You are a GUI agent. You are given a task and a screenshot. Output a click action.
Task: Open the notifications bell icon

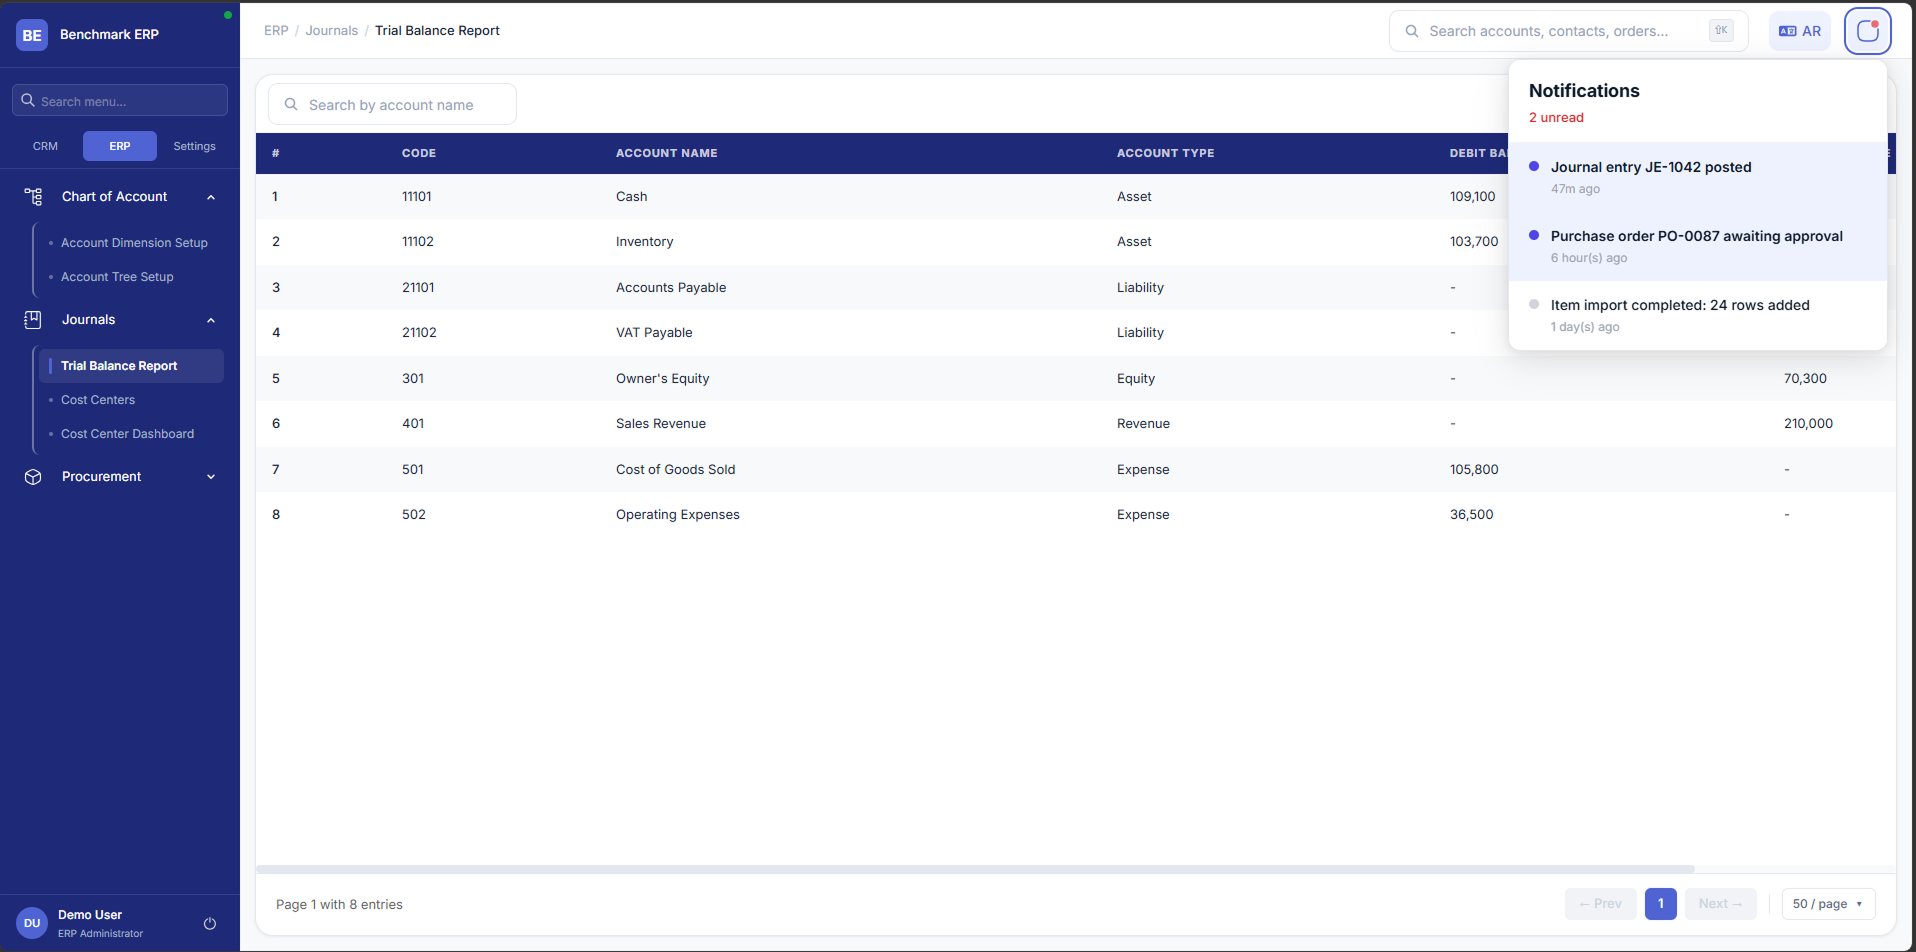[x=1867, y=31]
